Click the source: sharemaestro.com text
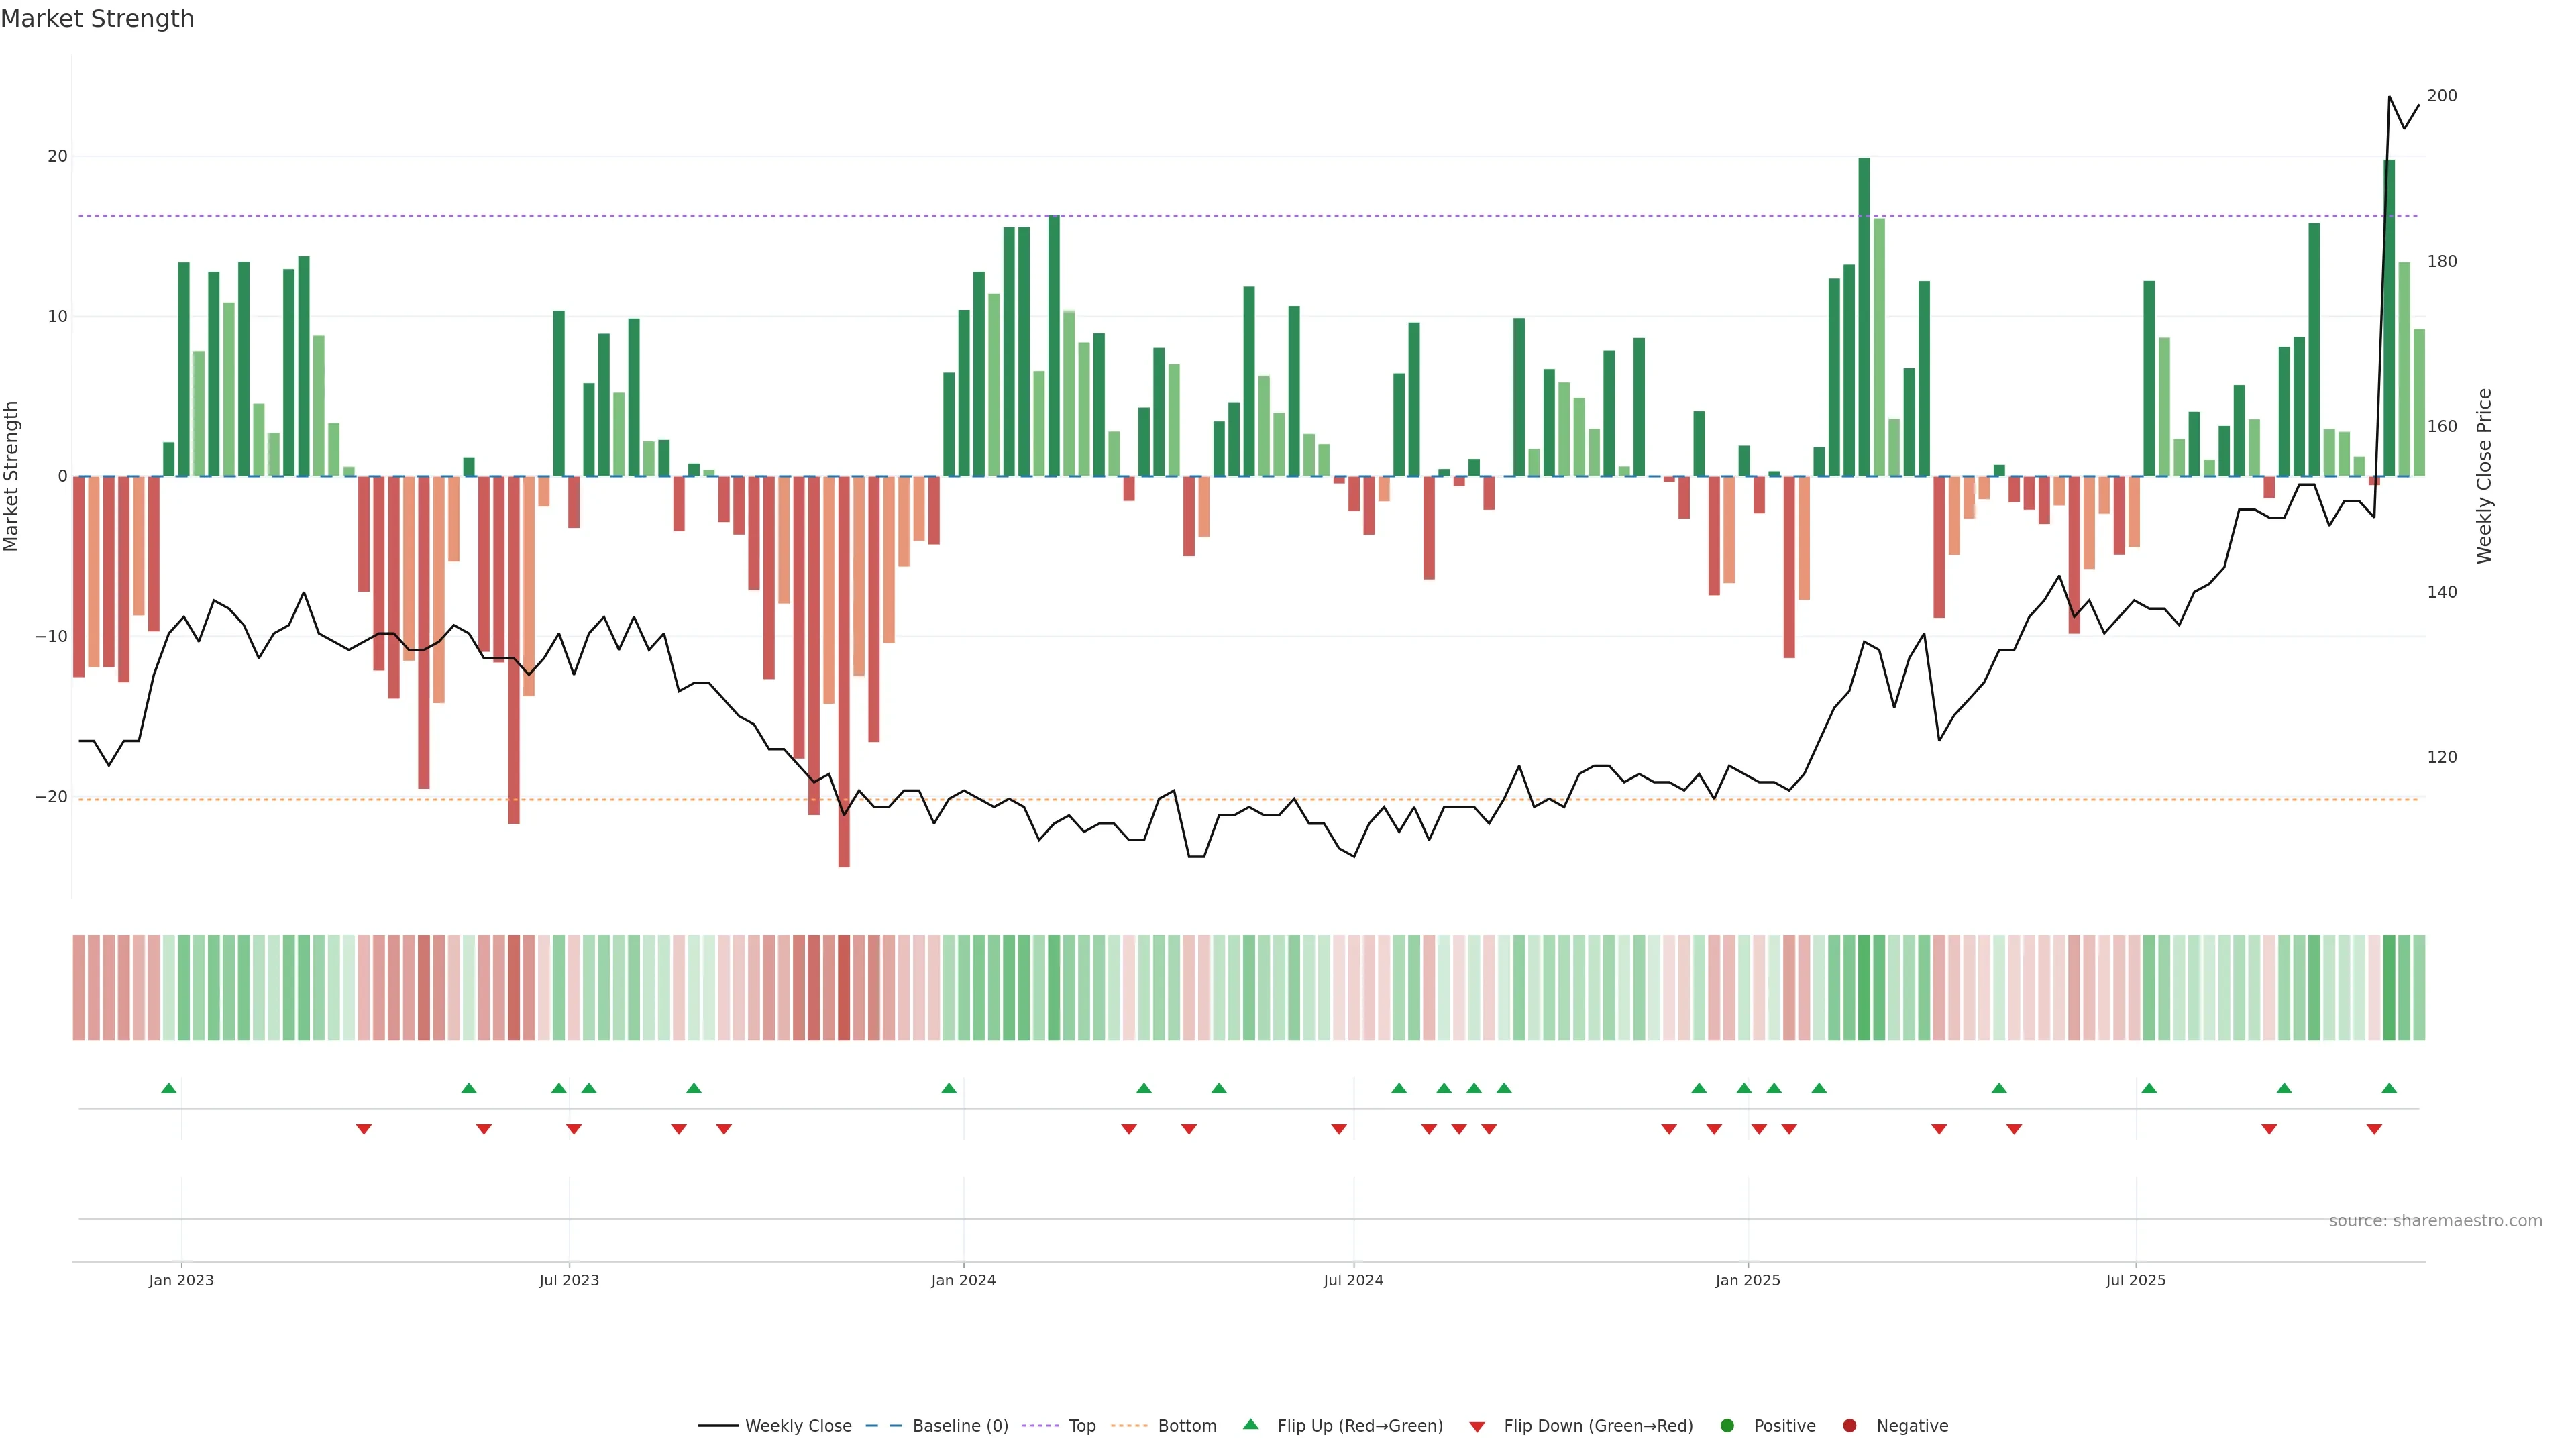Screen dimensions: 2576x1449 click(2435, 1221)
